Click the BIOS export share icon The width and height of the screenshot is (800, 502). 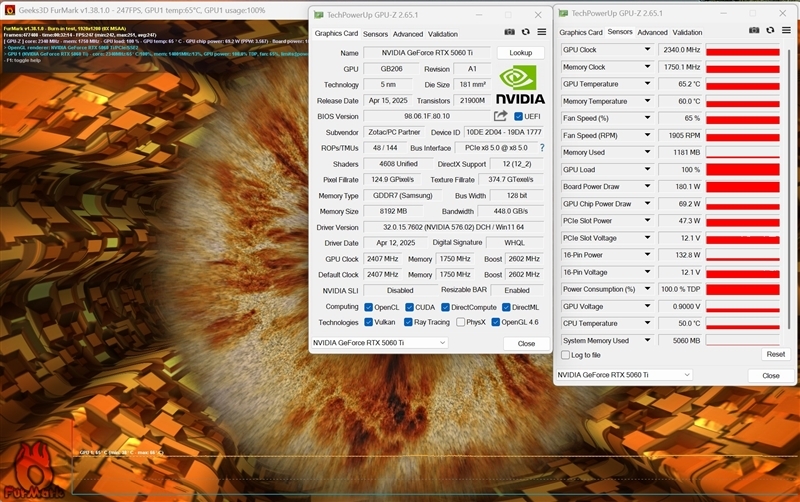click(x=501, y=116)
